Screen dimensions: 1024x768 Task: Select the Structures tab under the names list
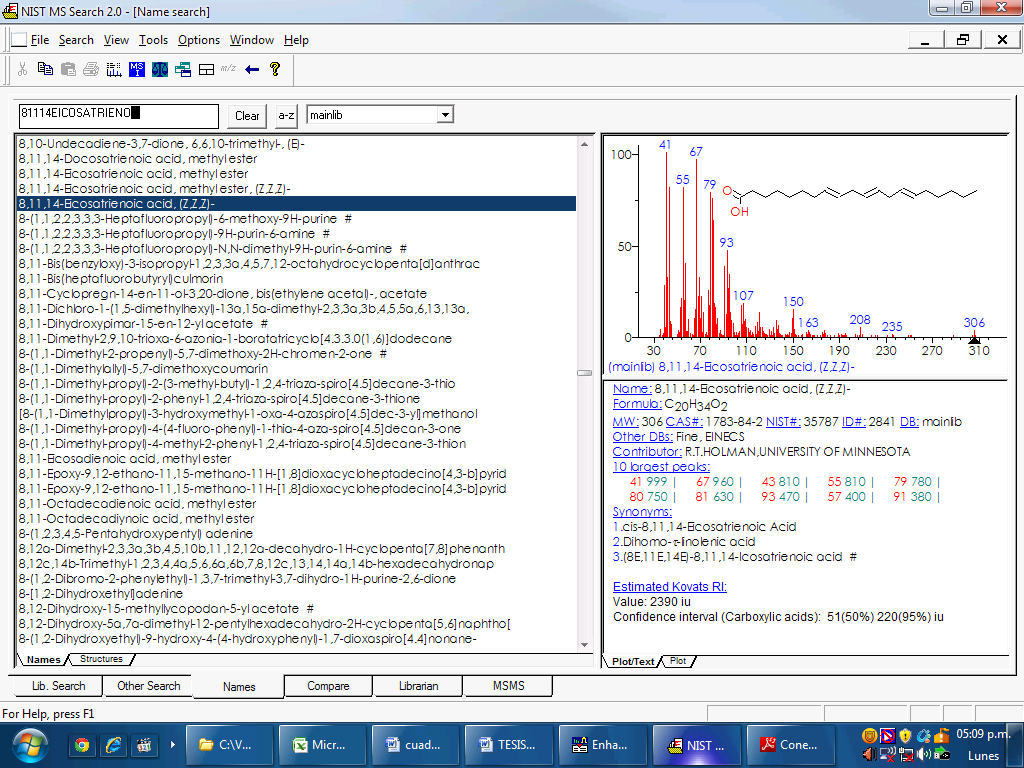[101, 659]
